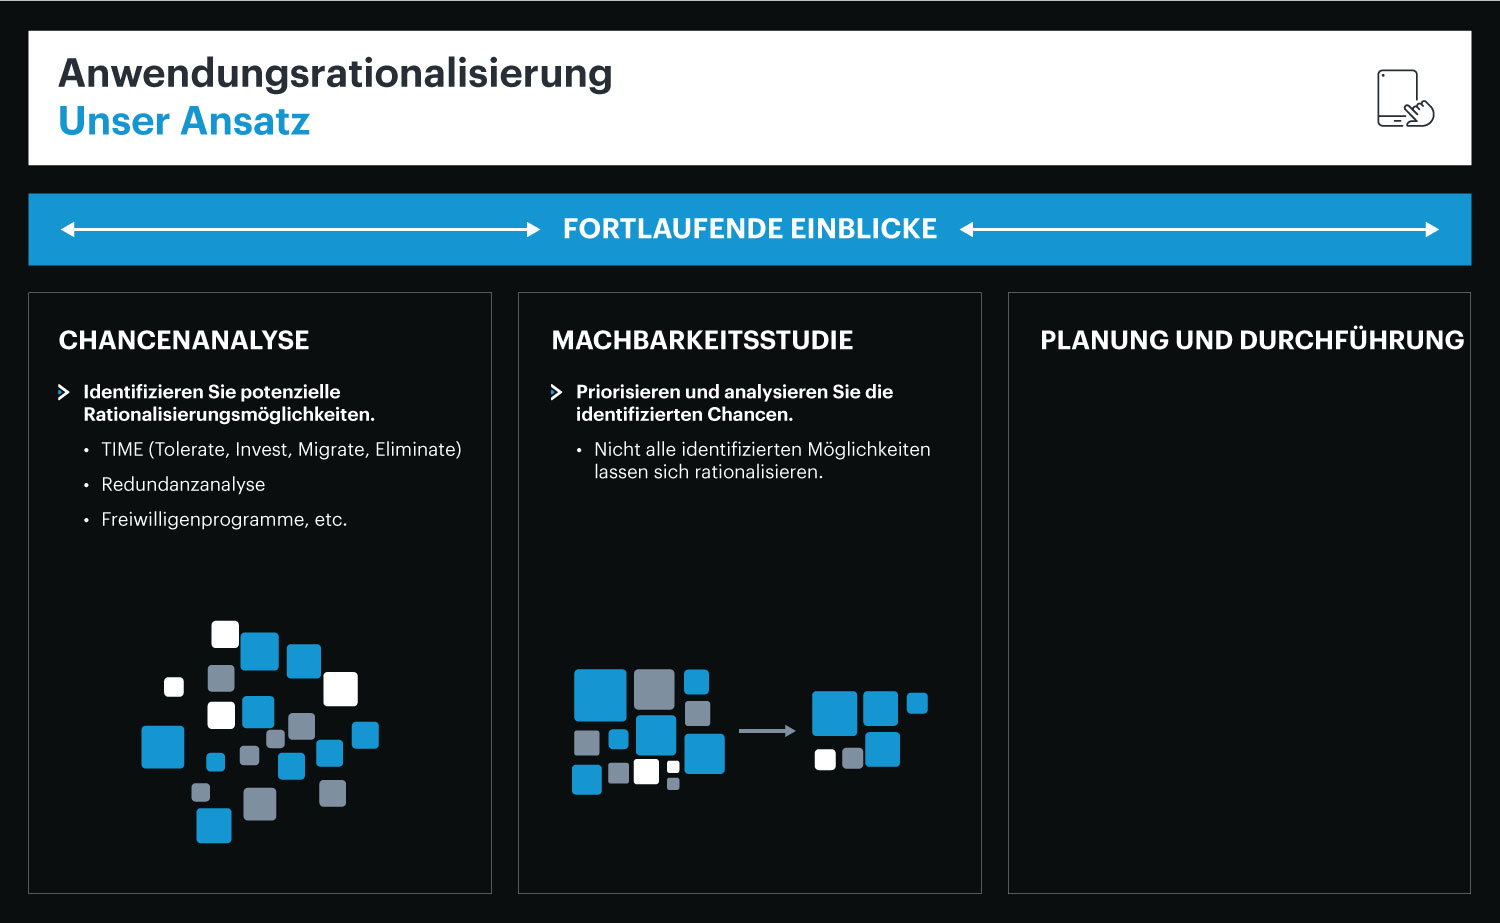Click the tablet touch icon in header
1500x923 pixels.
pyautogui.click(x=1405, y=98)
